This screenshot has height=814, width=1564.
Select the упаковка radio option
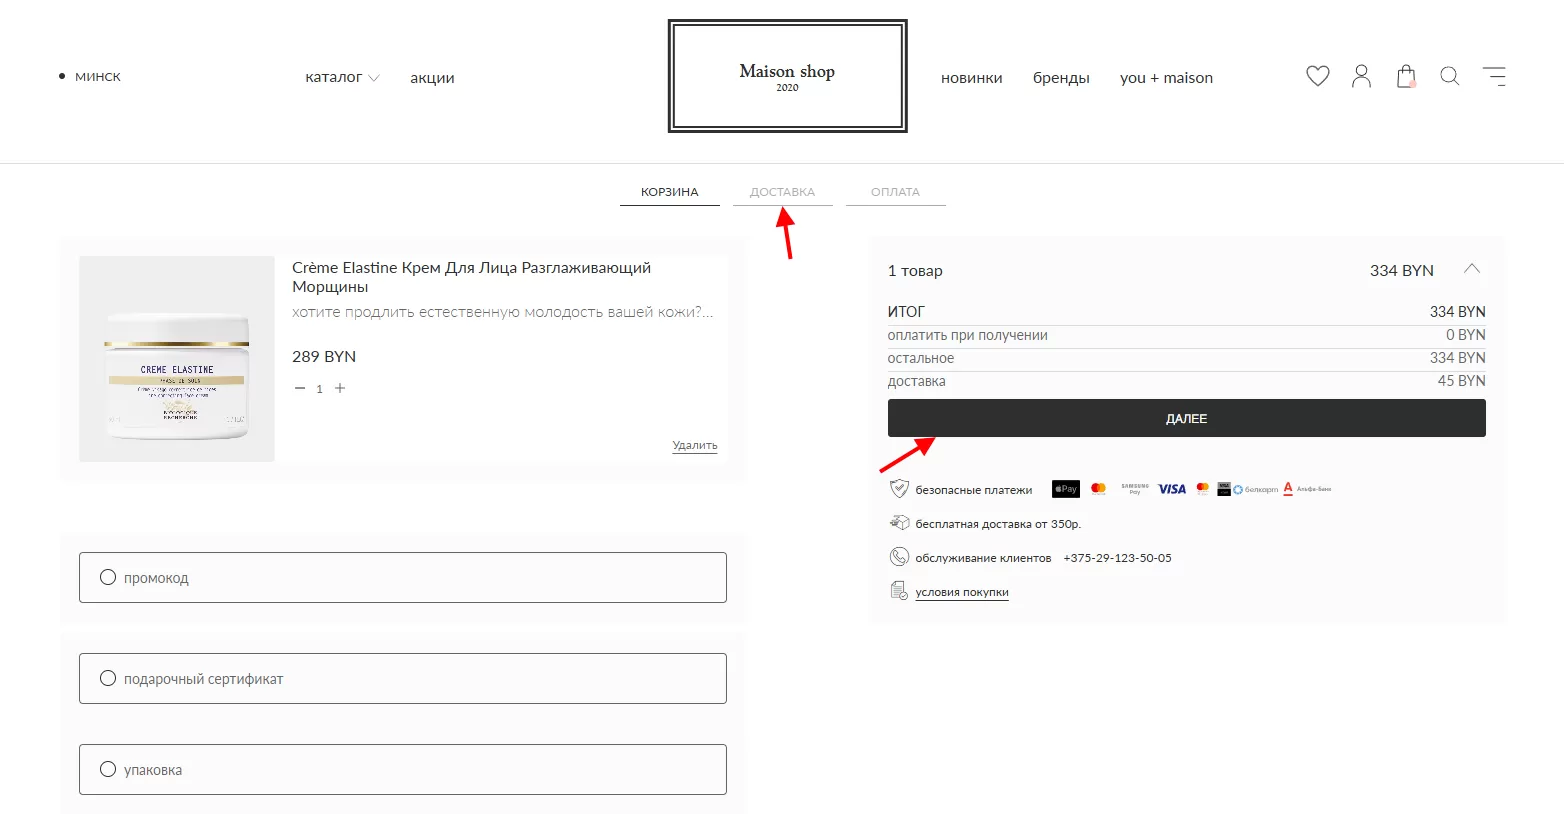point(108,769)
